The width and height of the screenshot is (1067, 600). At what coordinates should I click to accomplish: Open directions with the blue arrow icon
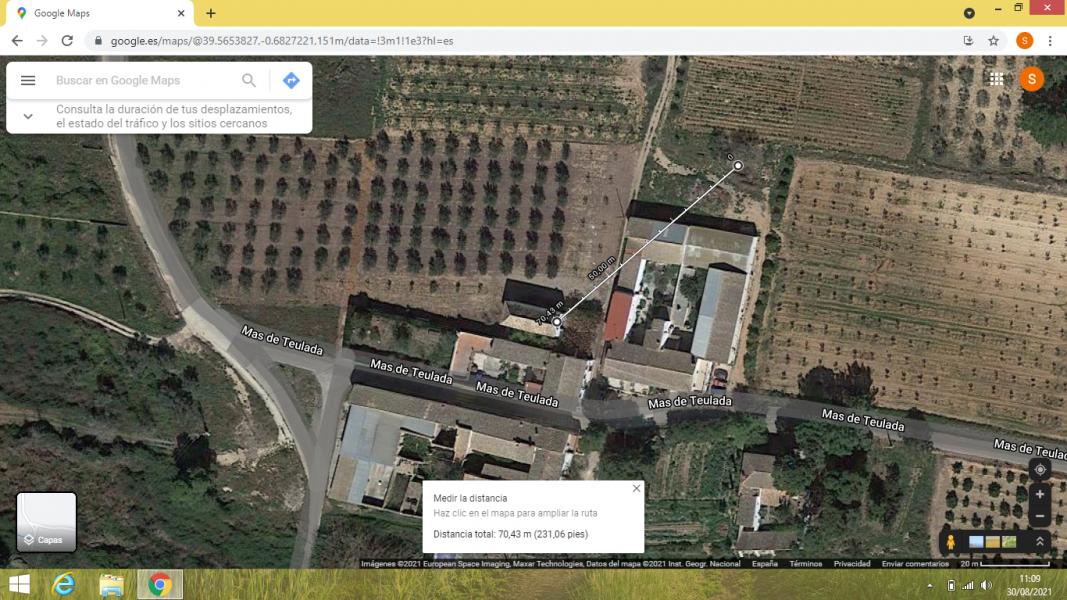pos(291,81)
